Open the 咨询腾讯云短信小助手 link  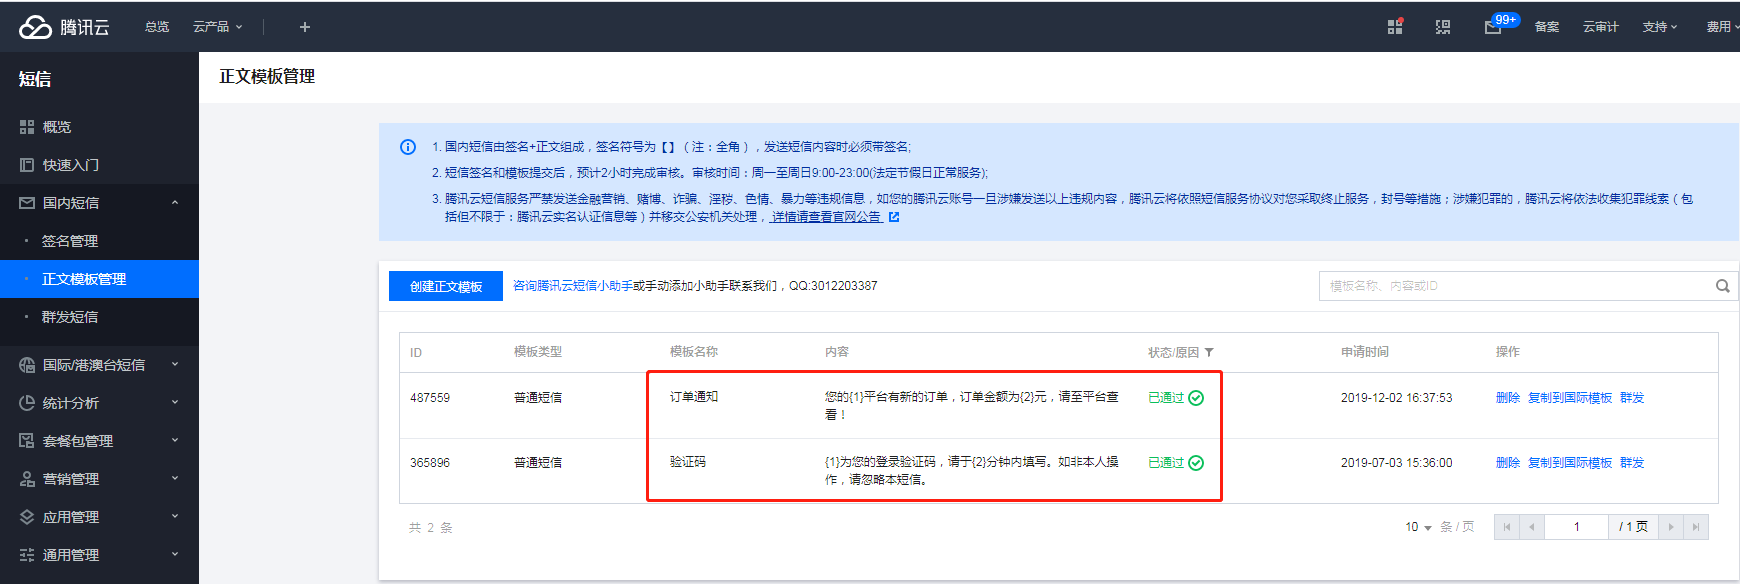pos(573,286)
